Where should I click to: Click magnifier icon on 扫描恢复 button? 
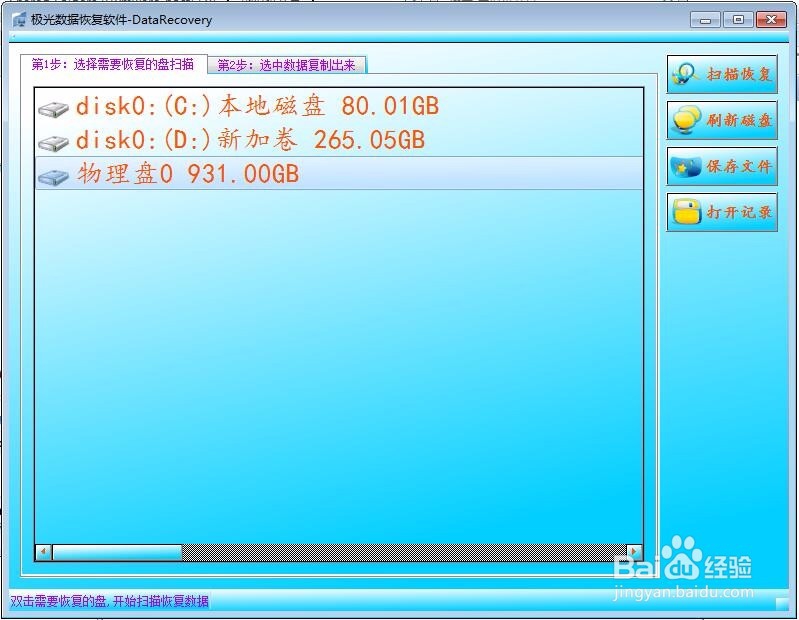pyautogui.click(x=686, y=74)
